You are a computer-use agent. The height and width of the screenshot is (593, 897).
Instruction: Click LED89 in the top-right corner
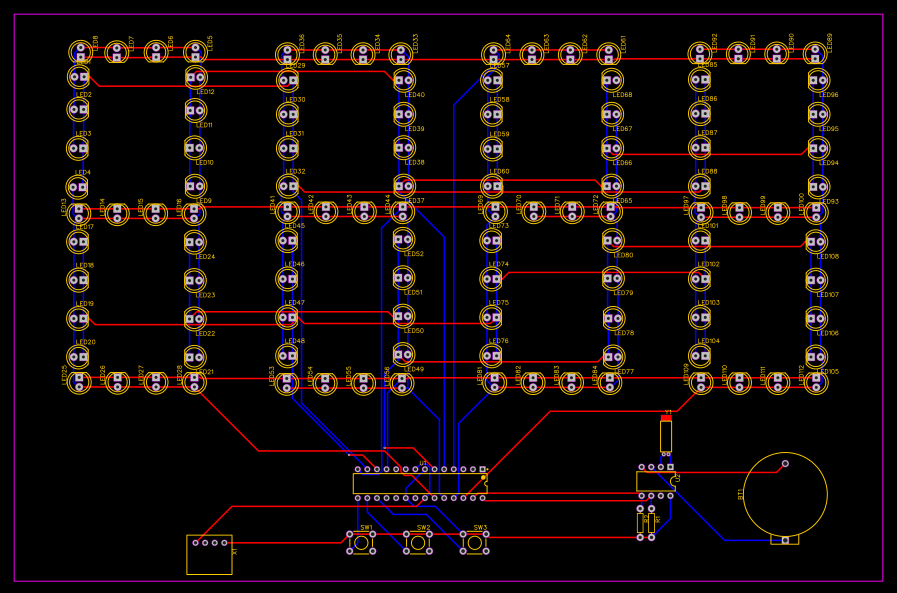[815, 51]
